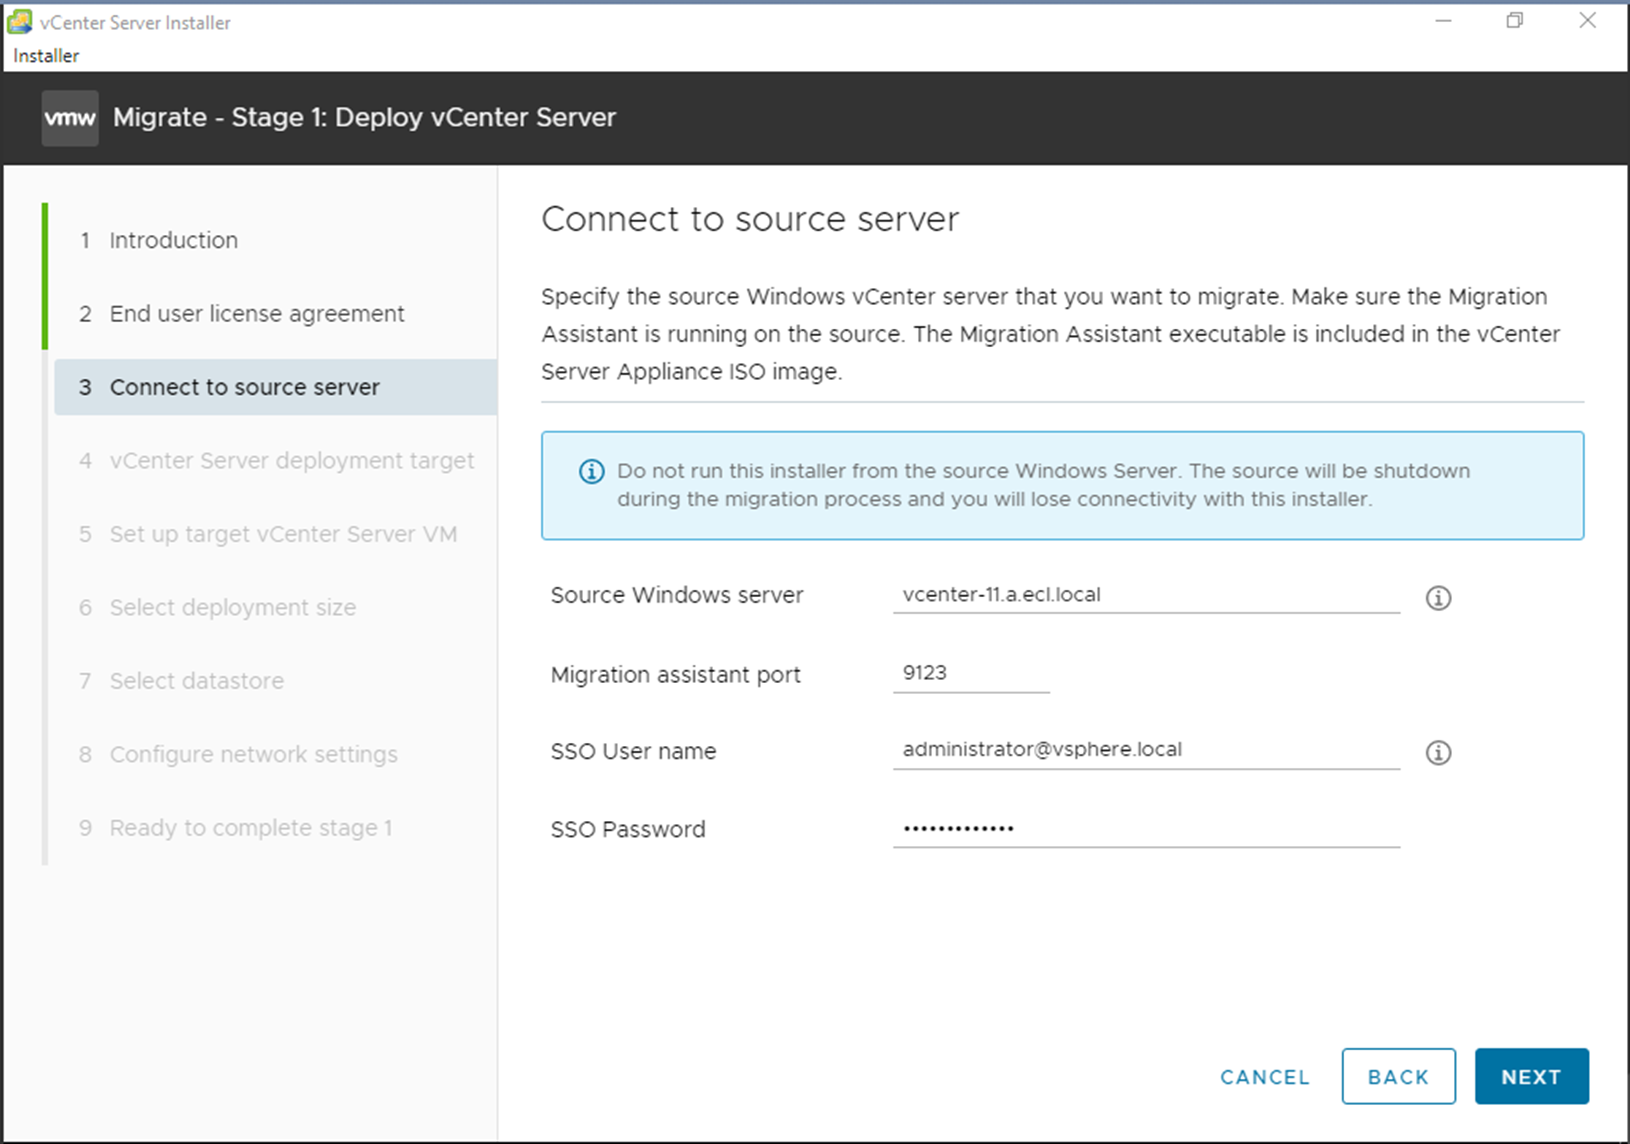Click the CANCEL button
This screenshot has height=1144, width=1630.
[x=1264, y=1077]
